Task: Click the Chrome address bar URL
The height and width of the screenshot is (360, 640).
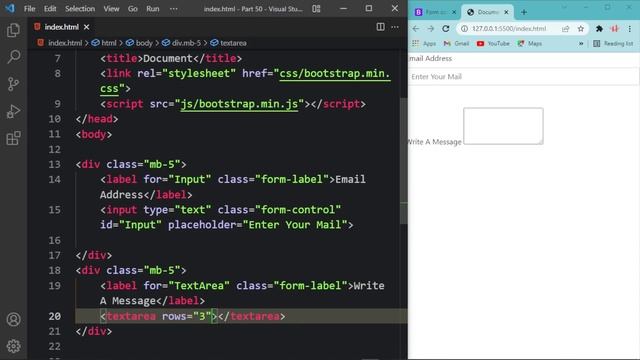Action: (509, 29)
